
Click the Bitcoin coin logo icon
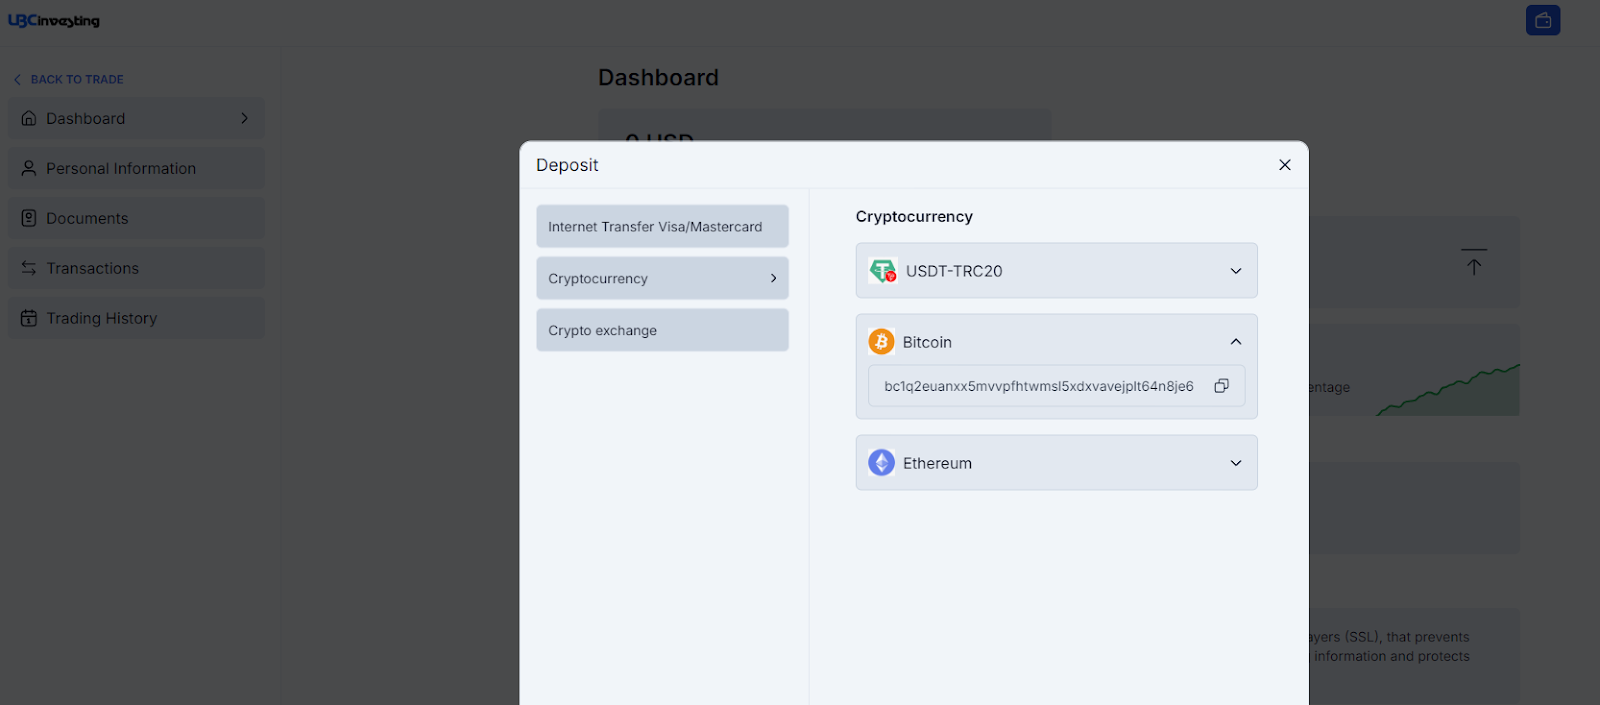[x=881, y=342]
